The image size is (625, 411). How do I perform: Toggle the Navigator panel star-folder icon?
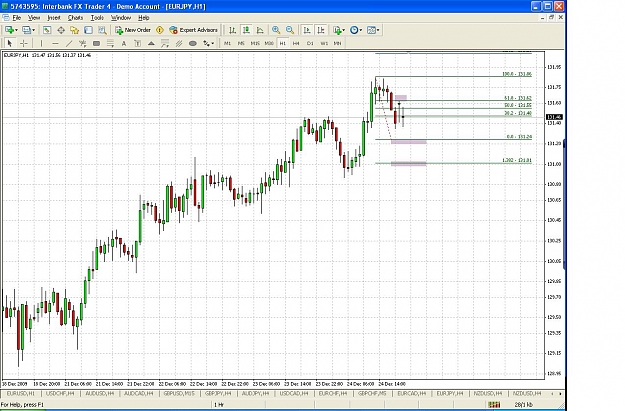click(75, 30)
